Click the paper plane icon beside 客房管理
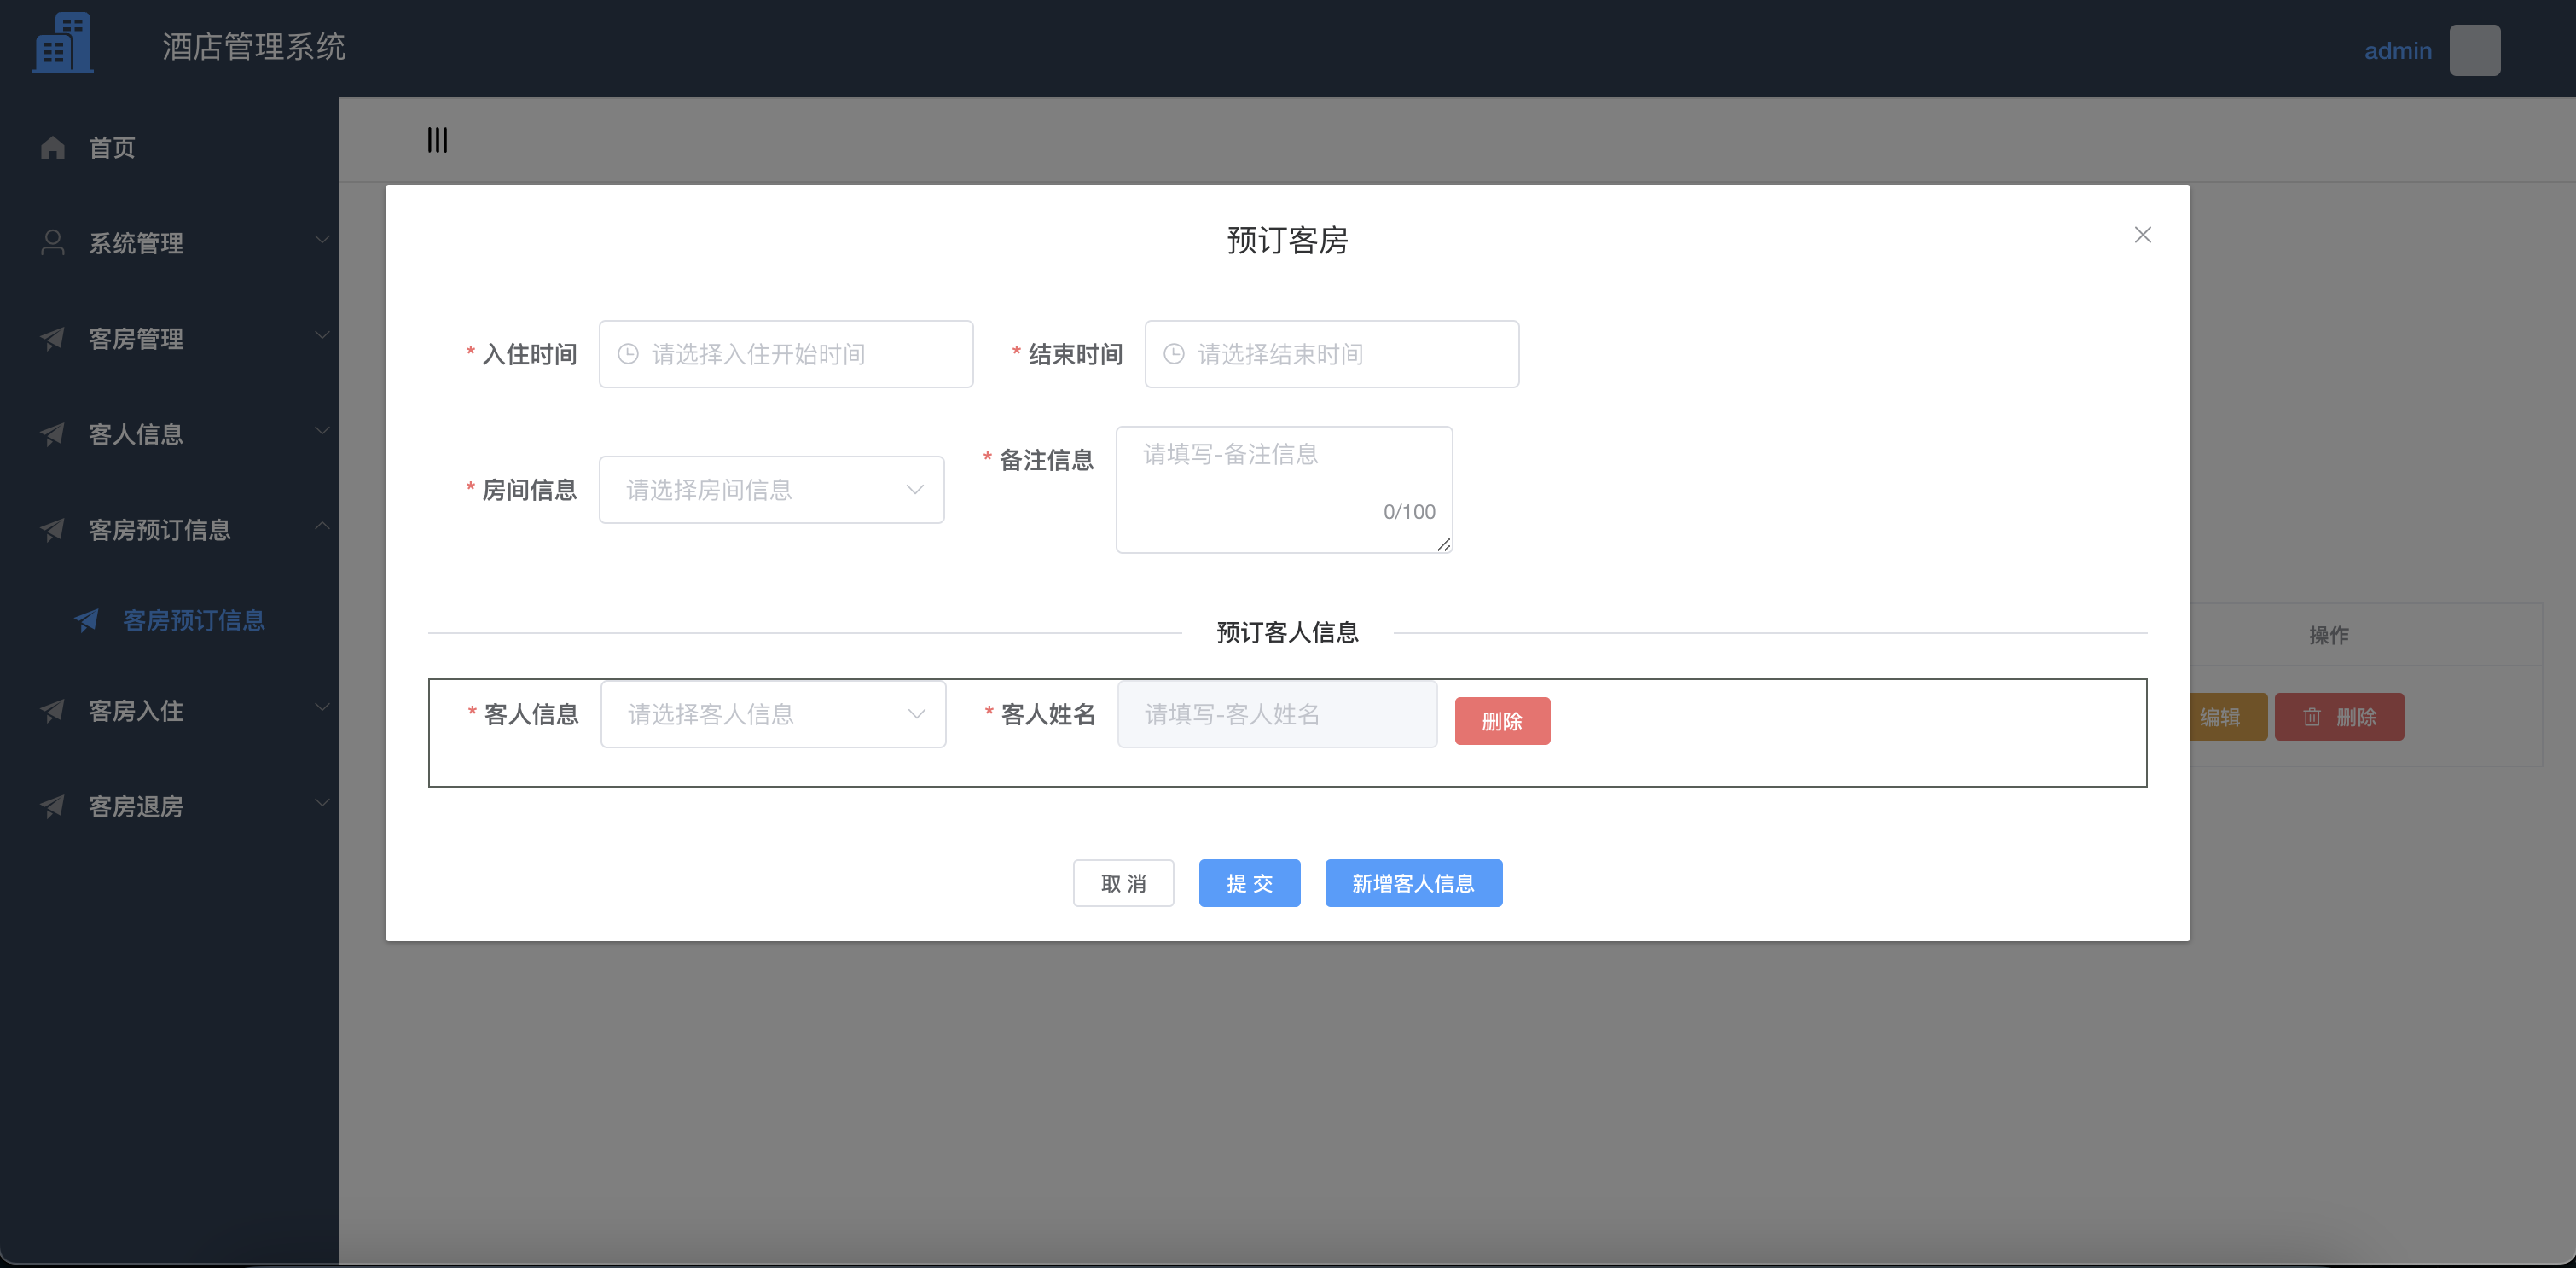This screenshot has width=2576, height=1268. pos(53,338)
